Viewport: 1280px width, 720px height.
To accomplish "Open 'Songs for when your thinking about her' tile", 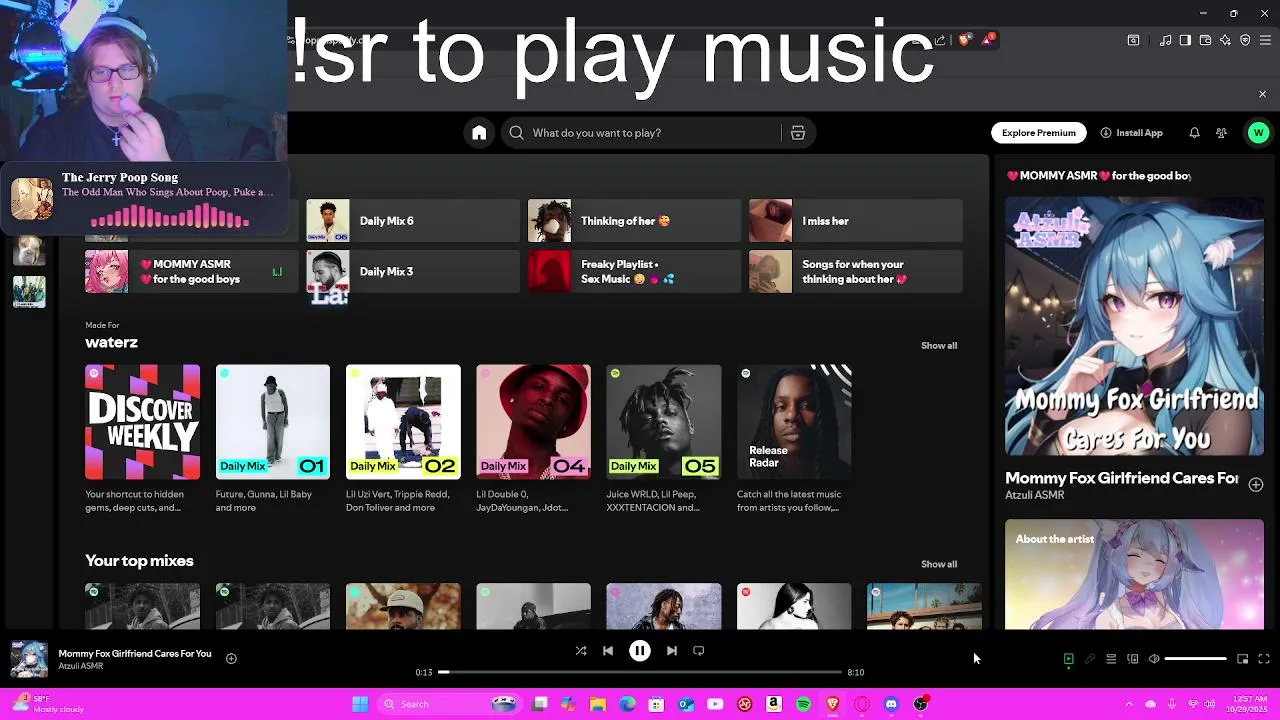I will tap(856, 272).
